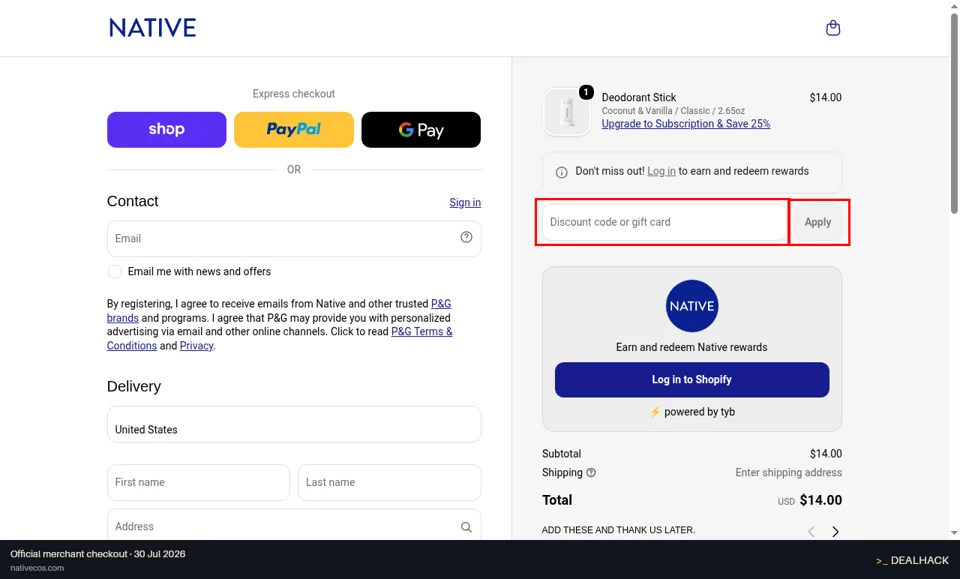Click the Address search magnifier icon
Viewport: 960px width, 579px height.
(467, 527)
